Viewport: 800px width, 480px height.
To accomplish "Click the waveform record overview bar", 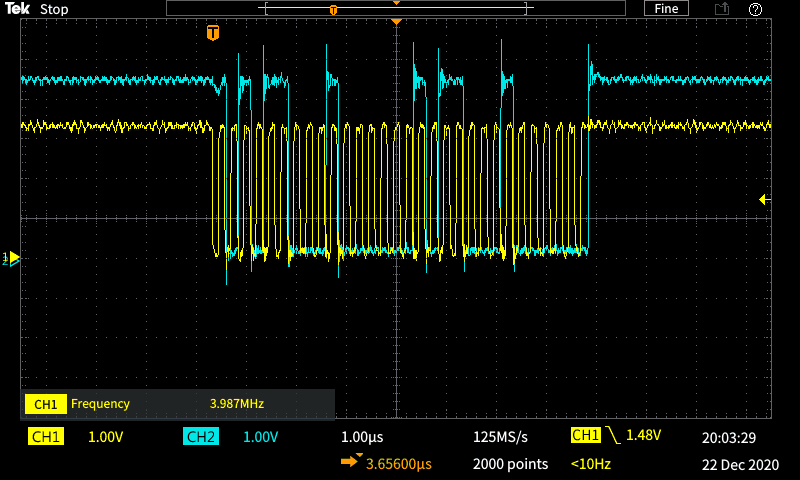I will pyautogui.click(x=397, y=9).
